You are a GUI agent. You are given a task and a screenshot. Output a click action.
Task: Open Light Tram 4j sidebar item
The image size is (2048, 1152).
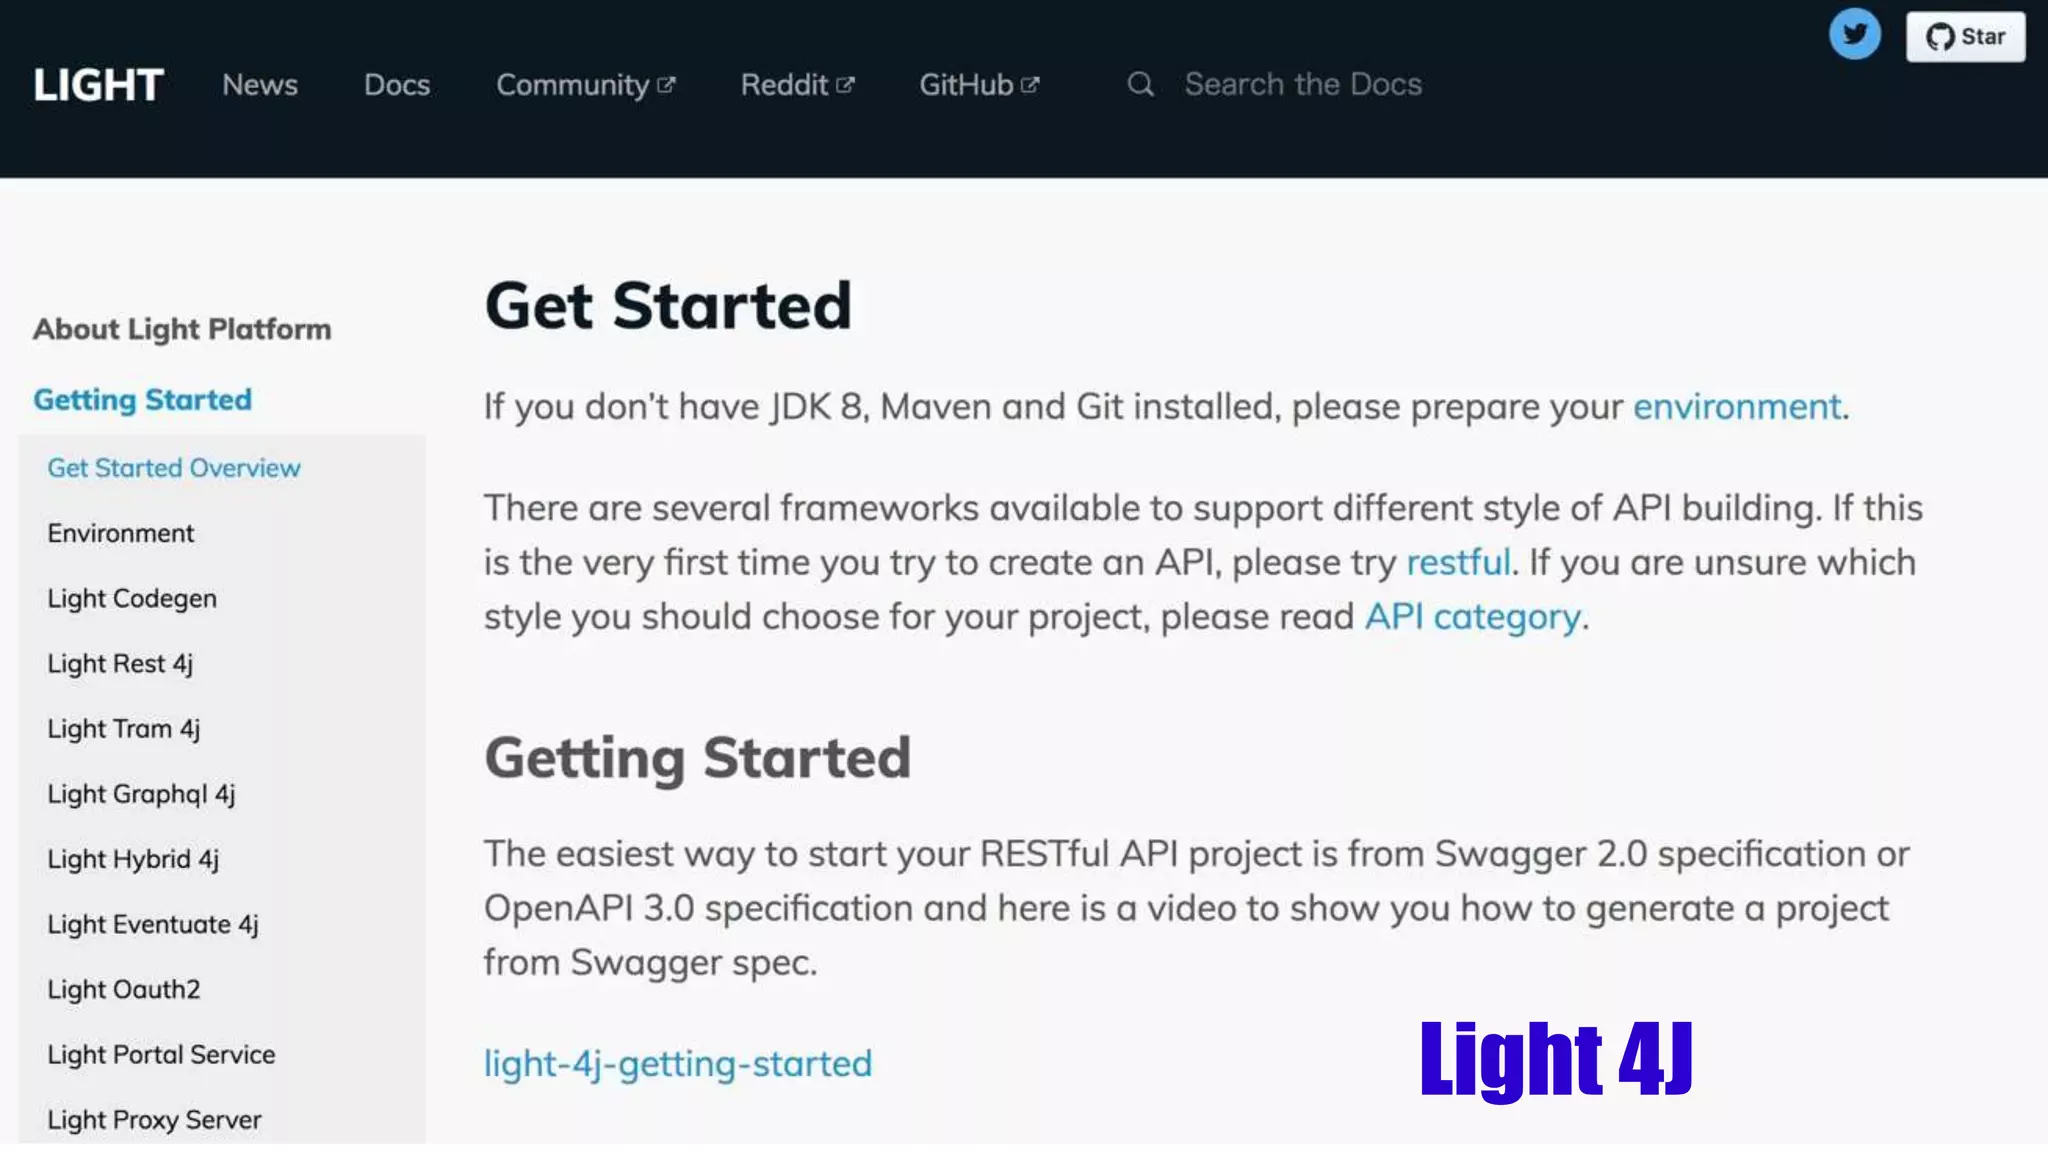tap(124, 729)
